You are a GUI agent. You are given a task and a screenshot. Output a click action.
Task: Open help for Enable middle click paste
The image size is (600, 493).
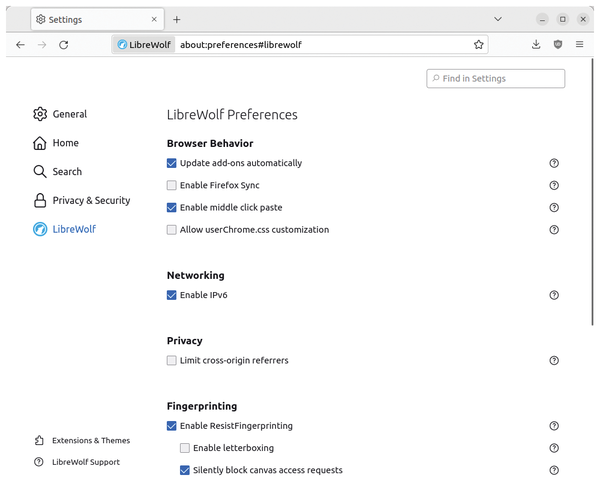554,207
